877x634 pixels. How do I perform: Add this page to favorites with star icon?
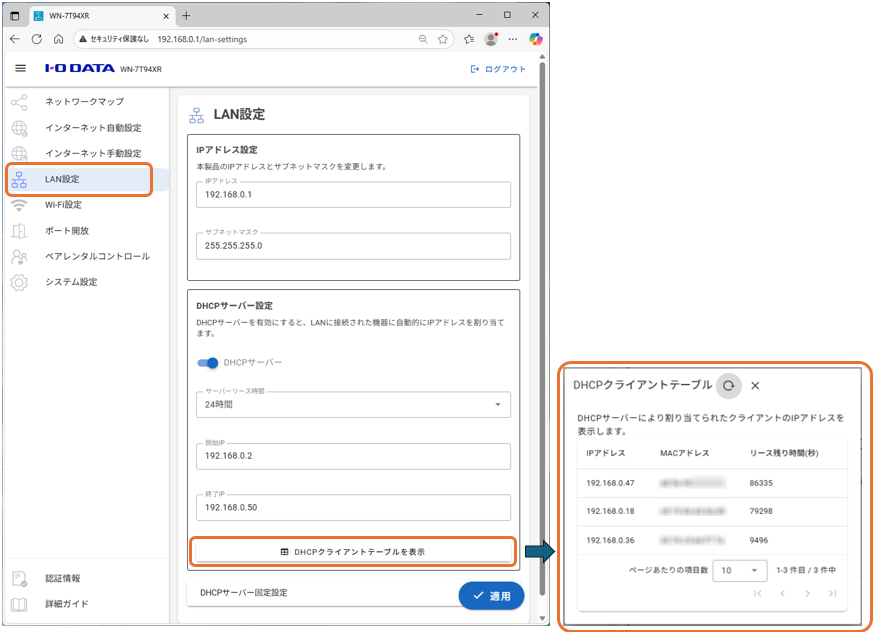click(443, 39)
